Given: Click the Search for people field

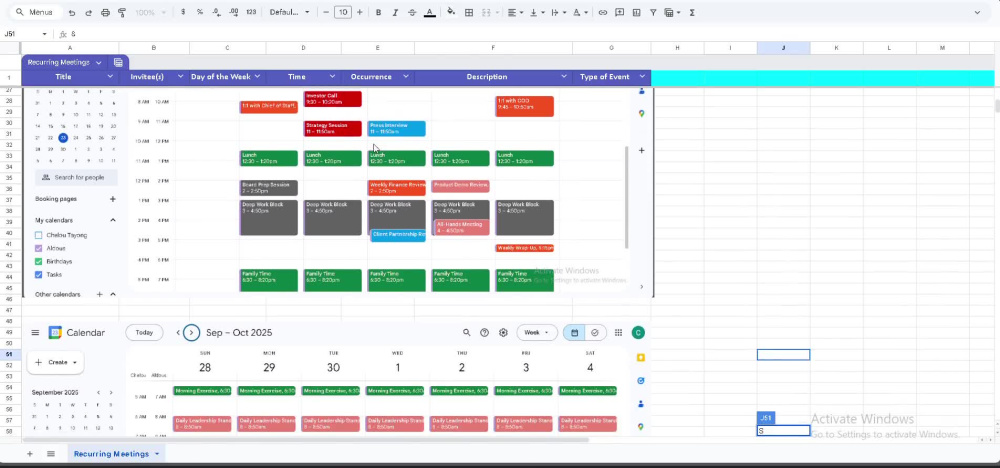Looking at the screenshot, I should tap(77, 177).
